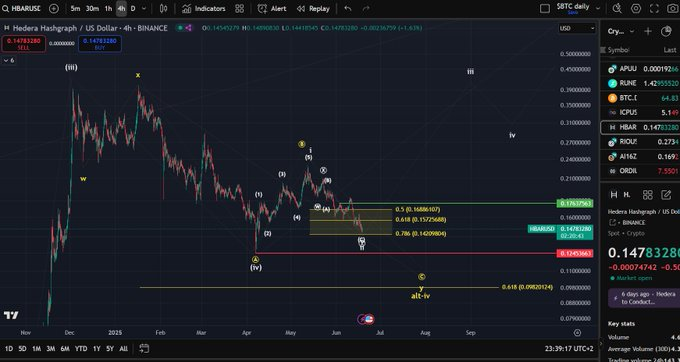Click the details grid icon beside symbol header

[x=647, y=195]
